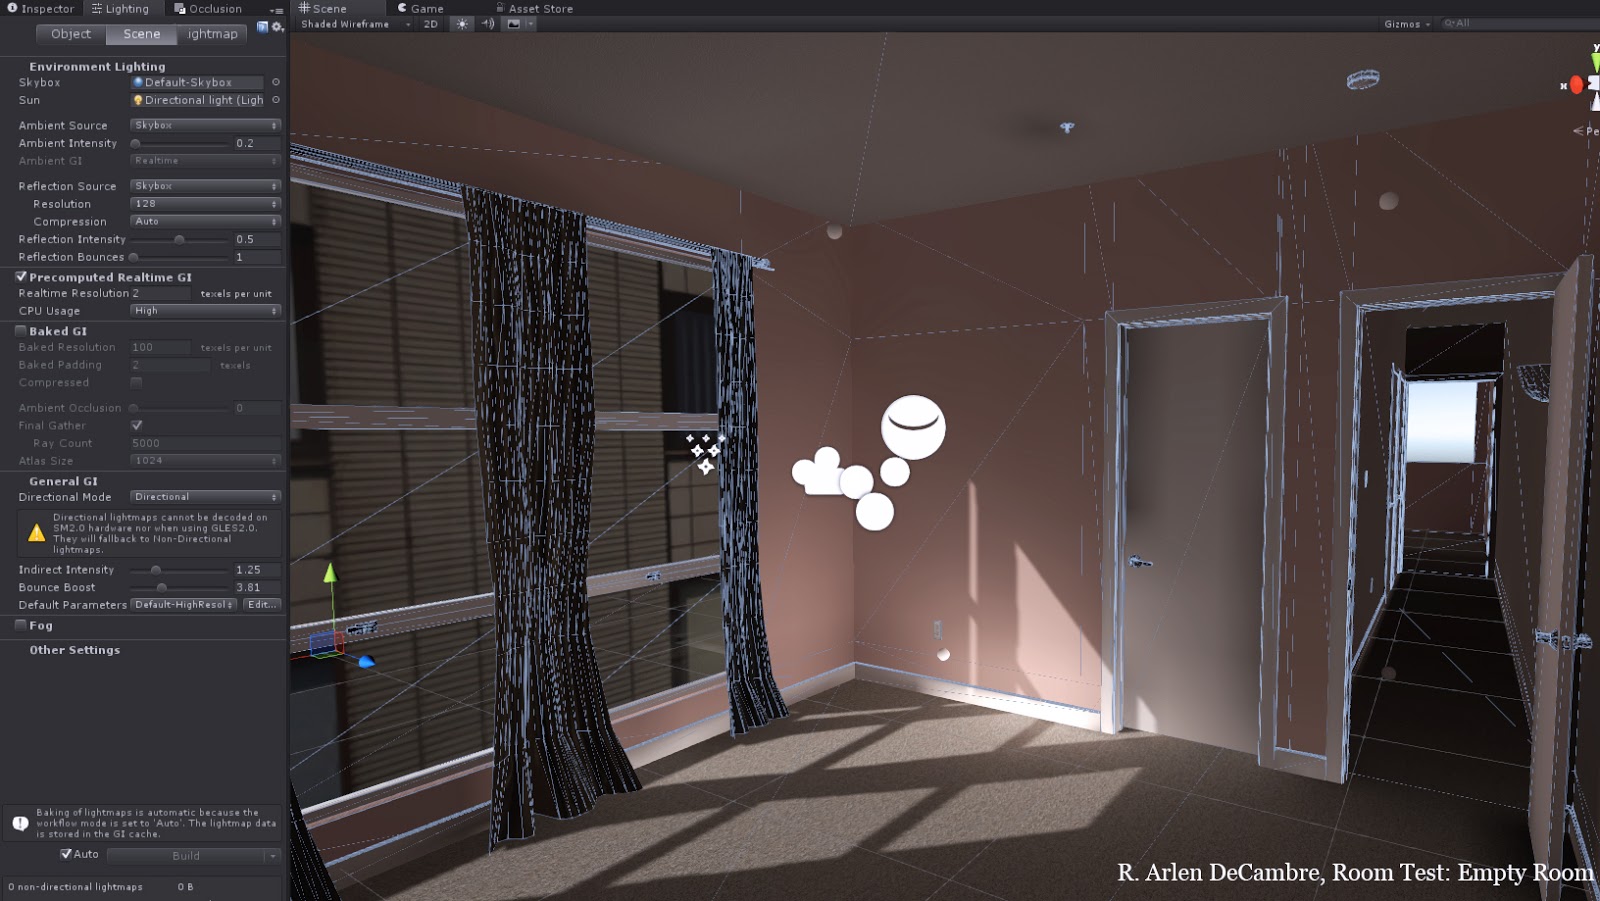The height and width of the screenshot is (901, 1600).
Task: Enable Baked GI
Action: (x=20, y=330)
